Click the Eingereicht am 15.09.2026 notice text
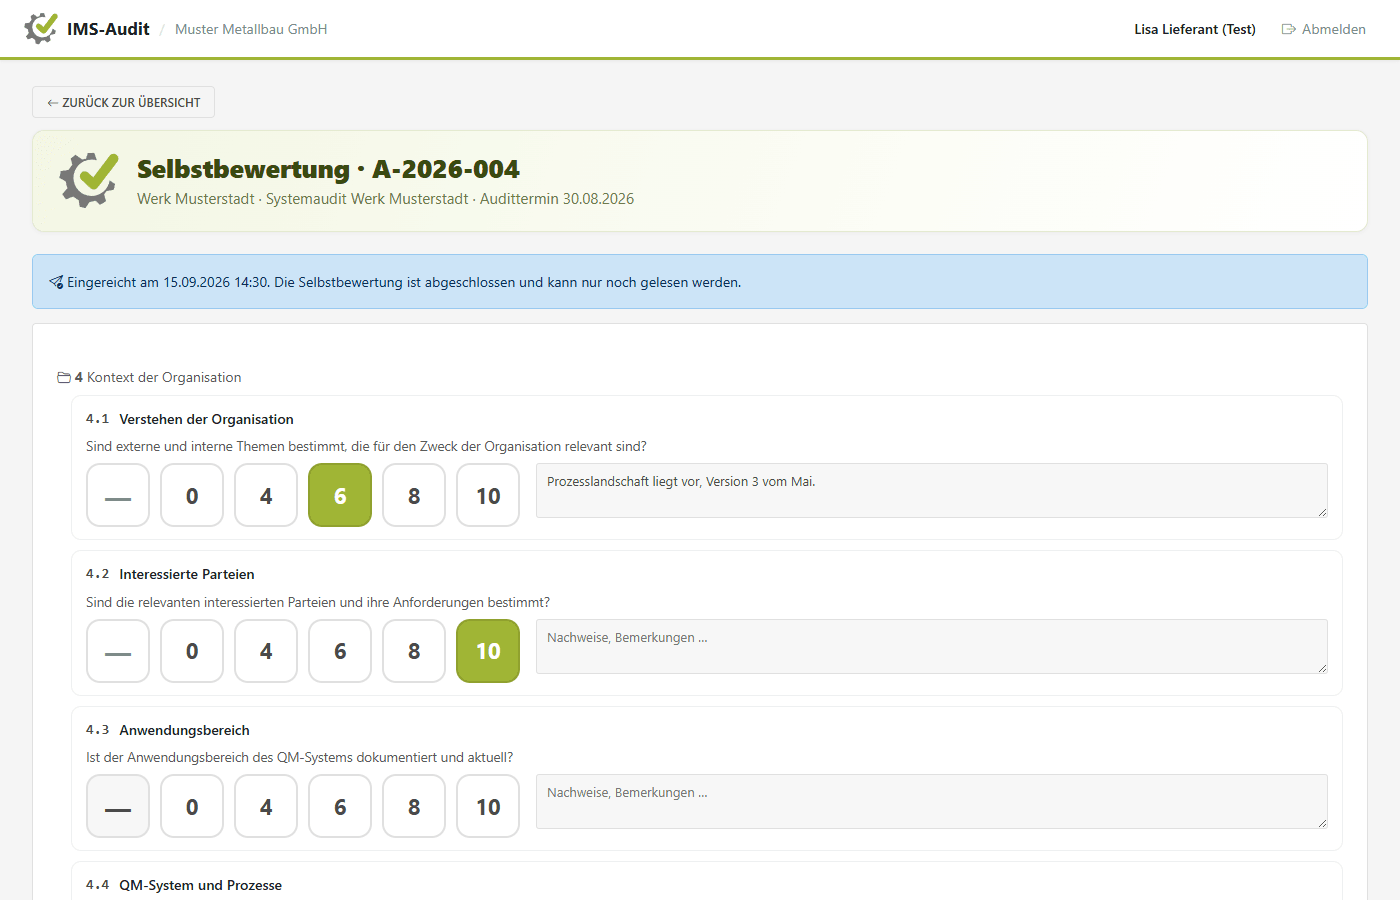The width and height of the screenshot is (1400, 900). tap(404, 282)
